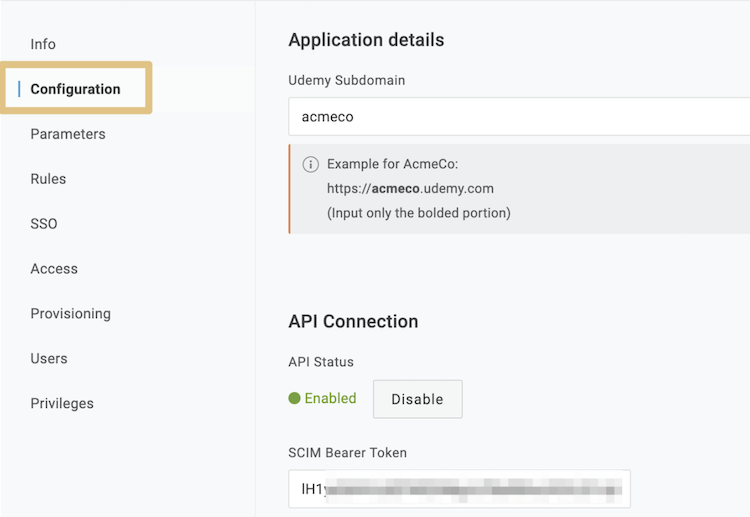Open the Rules sidebar item
Image resolution: width=750 pixels, height=517 pixels.
click(x=48, y=179)
